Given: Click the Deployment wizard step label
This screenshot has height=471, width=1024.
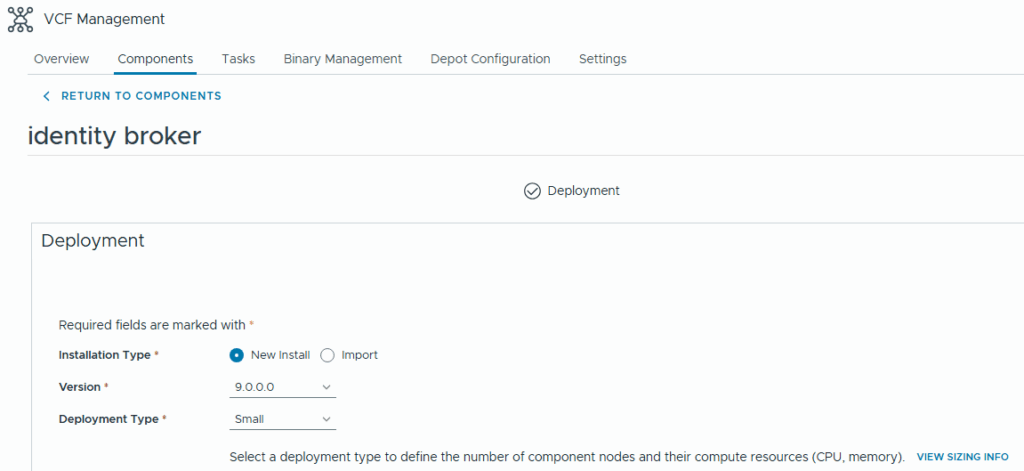Looking at the screenshot, I should click(x=583, y=191).
